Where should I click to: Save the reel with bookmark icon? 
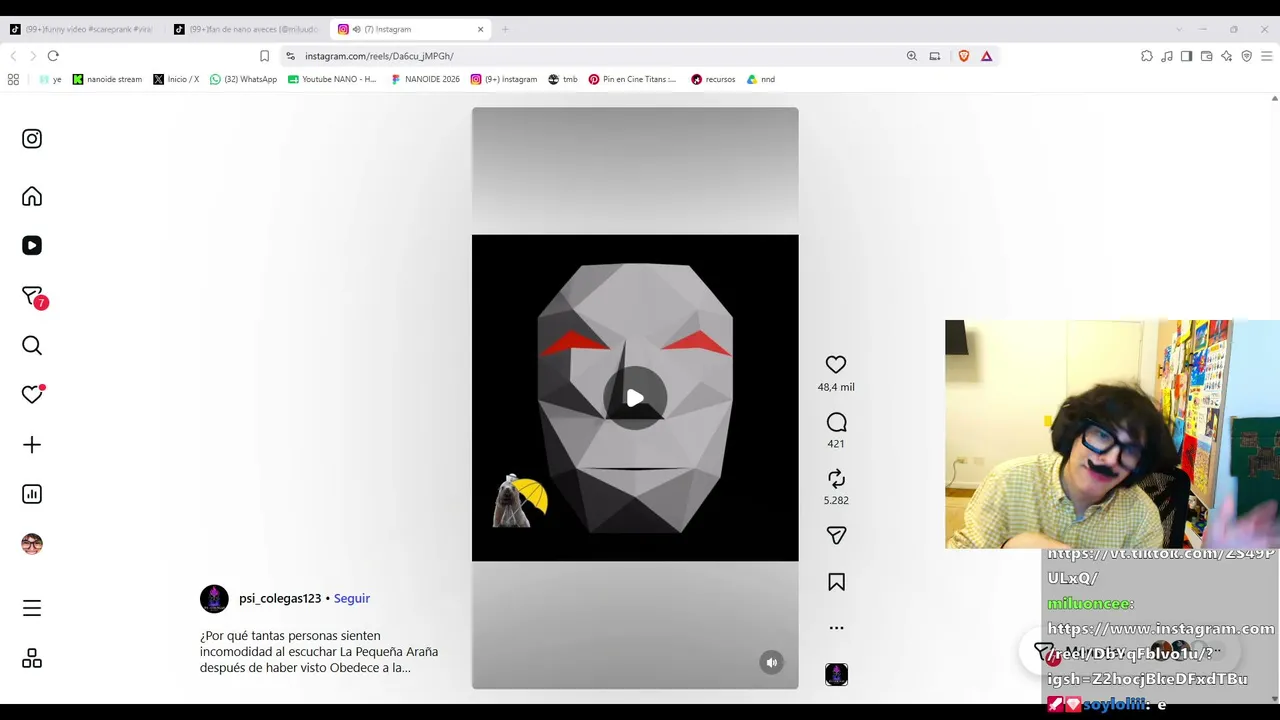point(836,582)
